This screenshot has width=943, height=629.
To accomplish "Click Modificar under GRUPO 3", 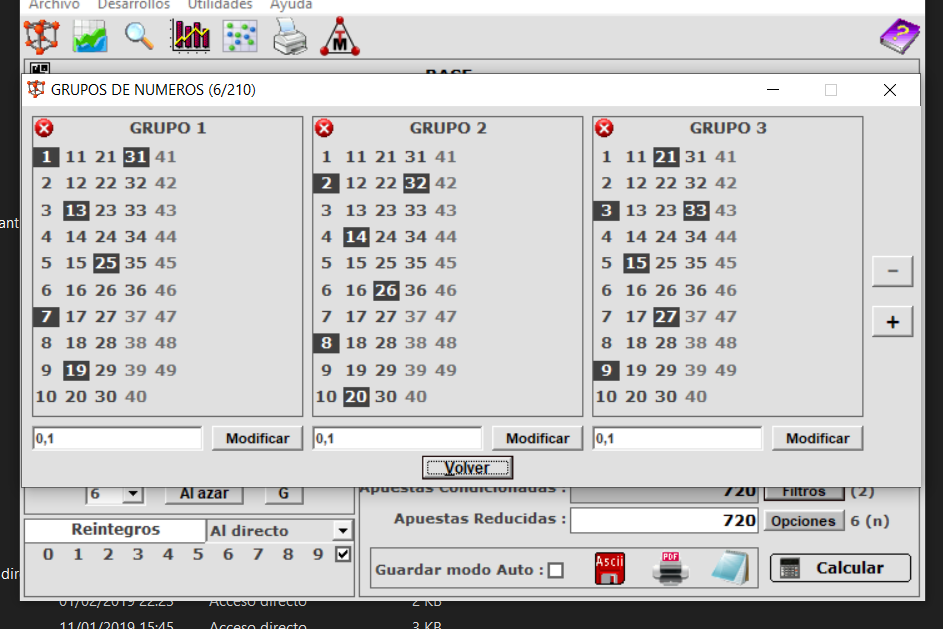I will [x=818, y=438].
